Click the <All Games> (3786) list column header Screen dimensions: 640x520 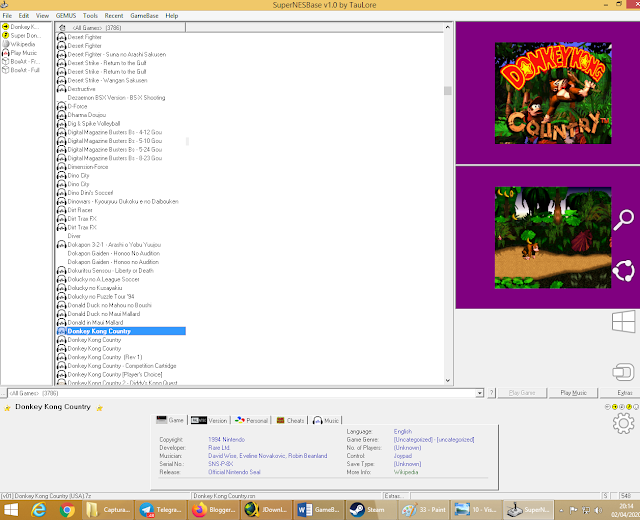[121, 27]
